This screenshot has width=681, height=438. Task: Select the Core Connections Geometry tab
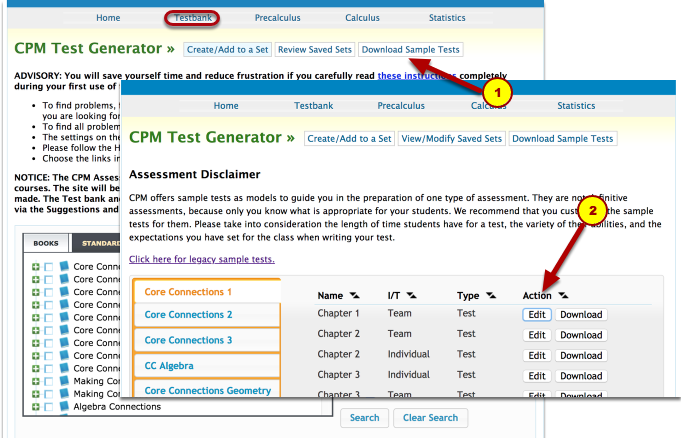click(x=207, y=389)
